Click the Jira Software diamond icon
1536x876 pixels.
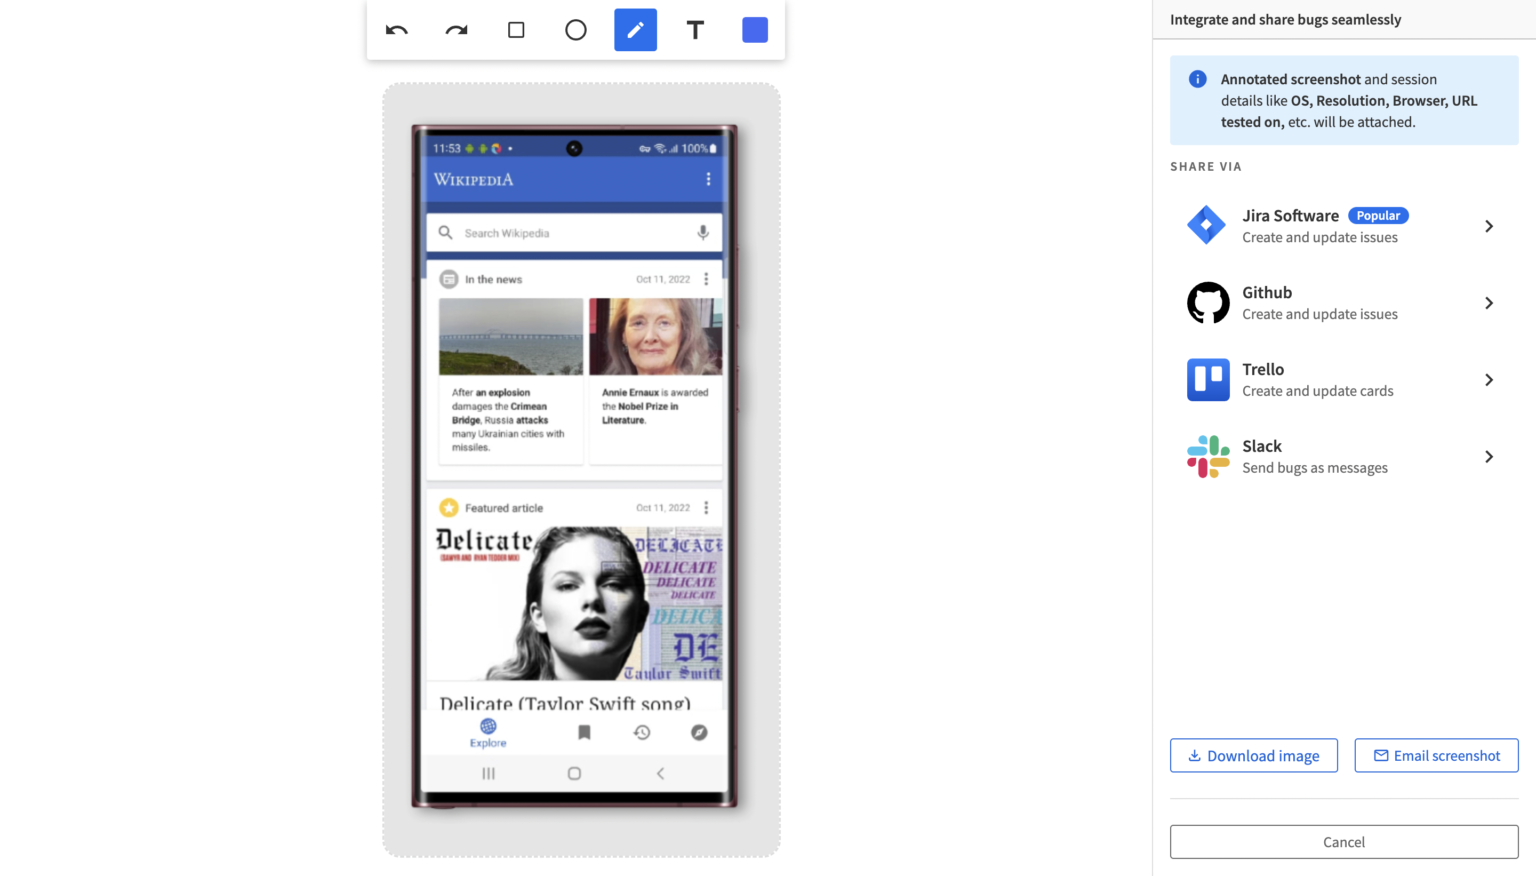point(1207,225)
